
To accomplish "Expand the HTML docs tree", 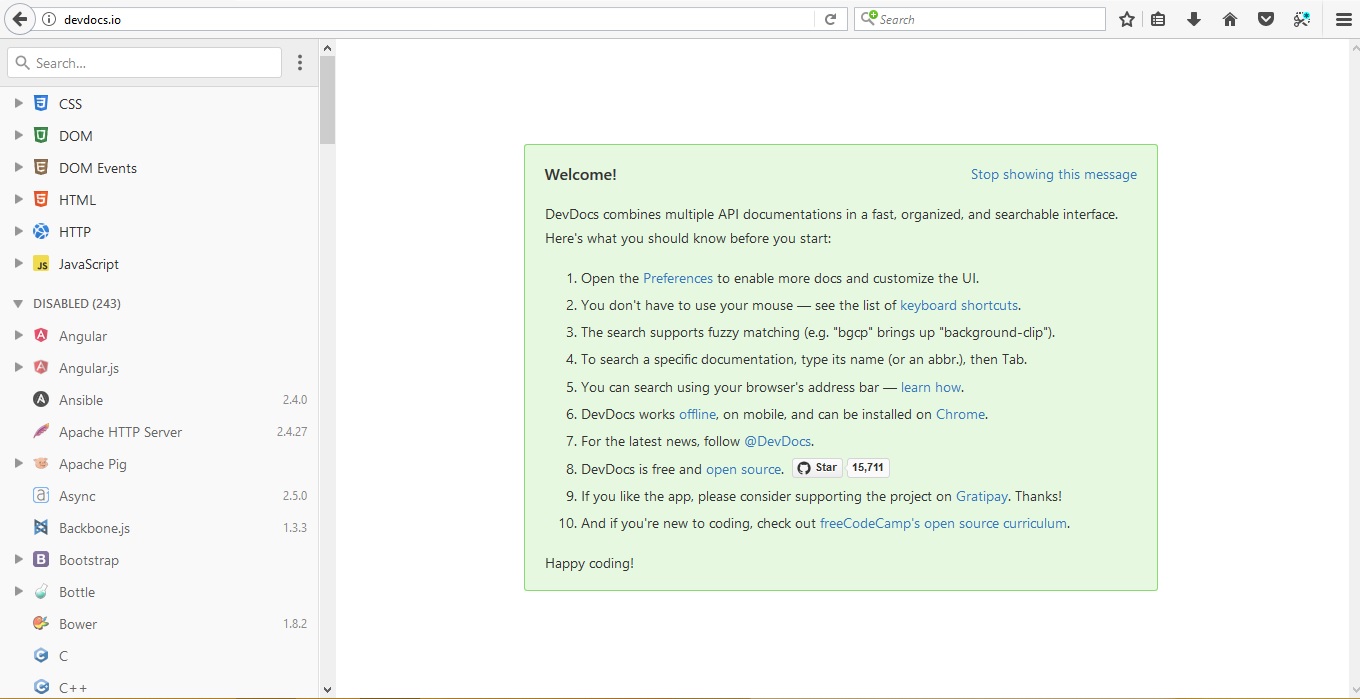I will tap(18, 199).
